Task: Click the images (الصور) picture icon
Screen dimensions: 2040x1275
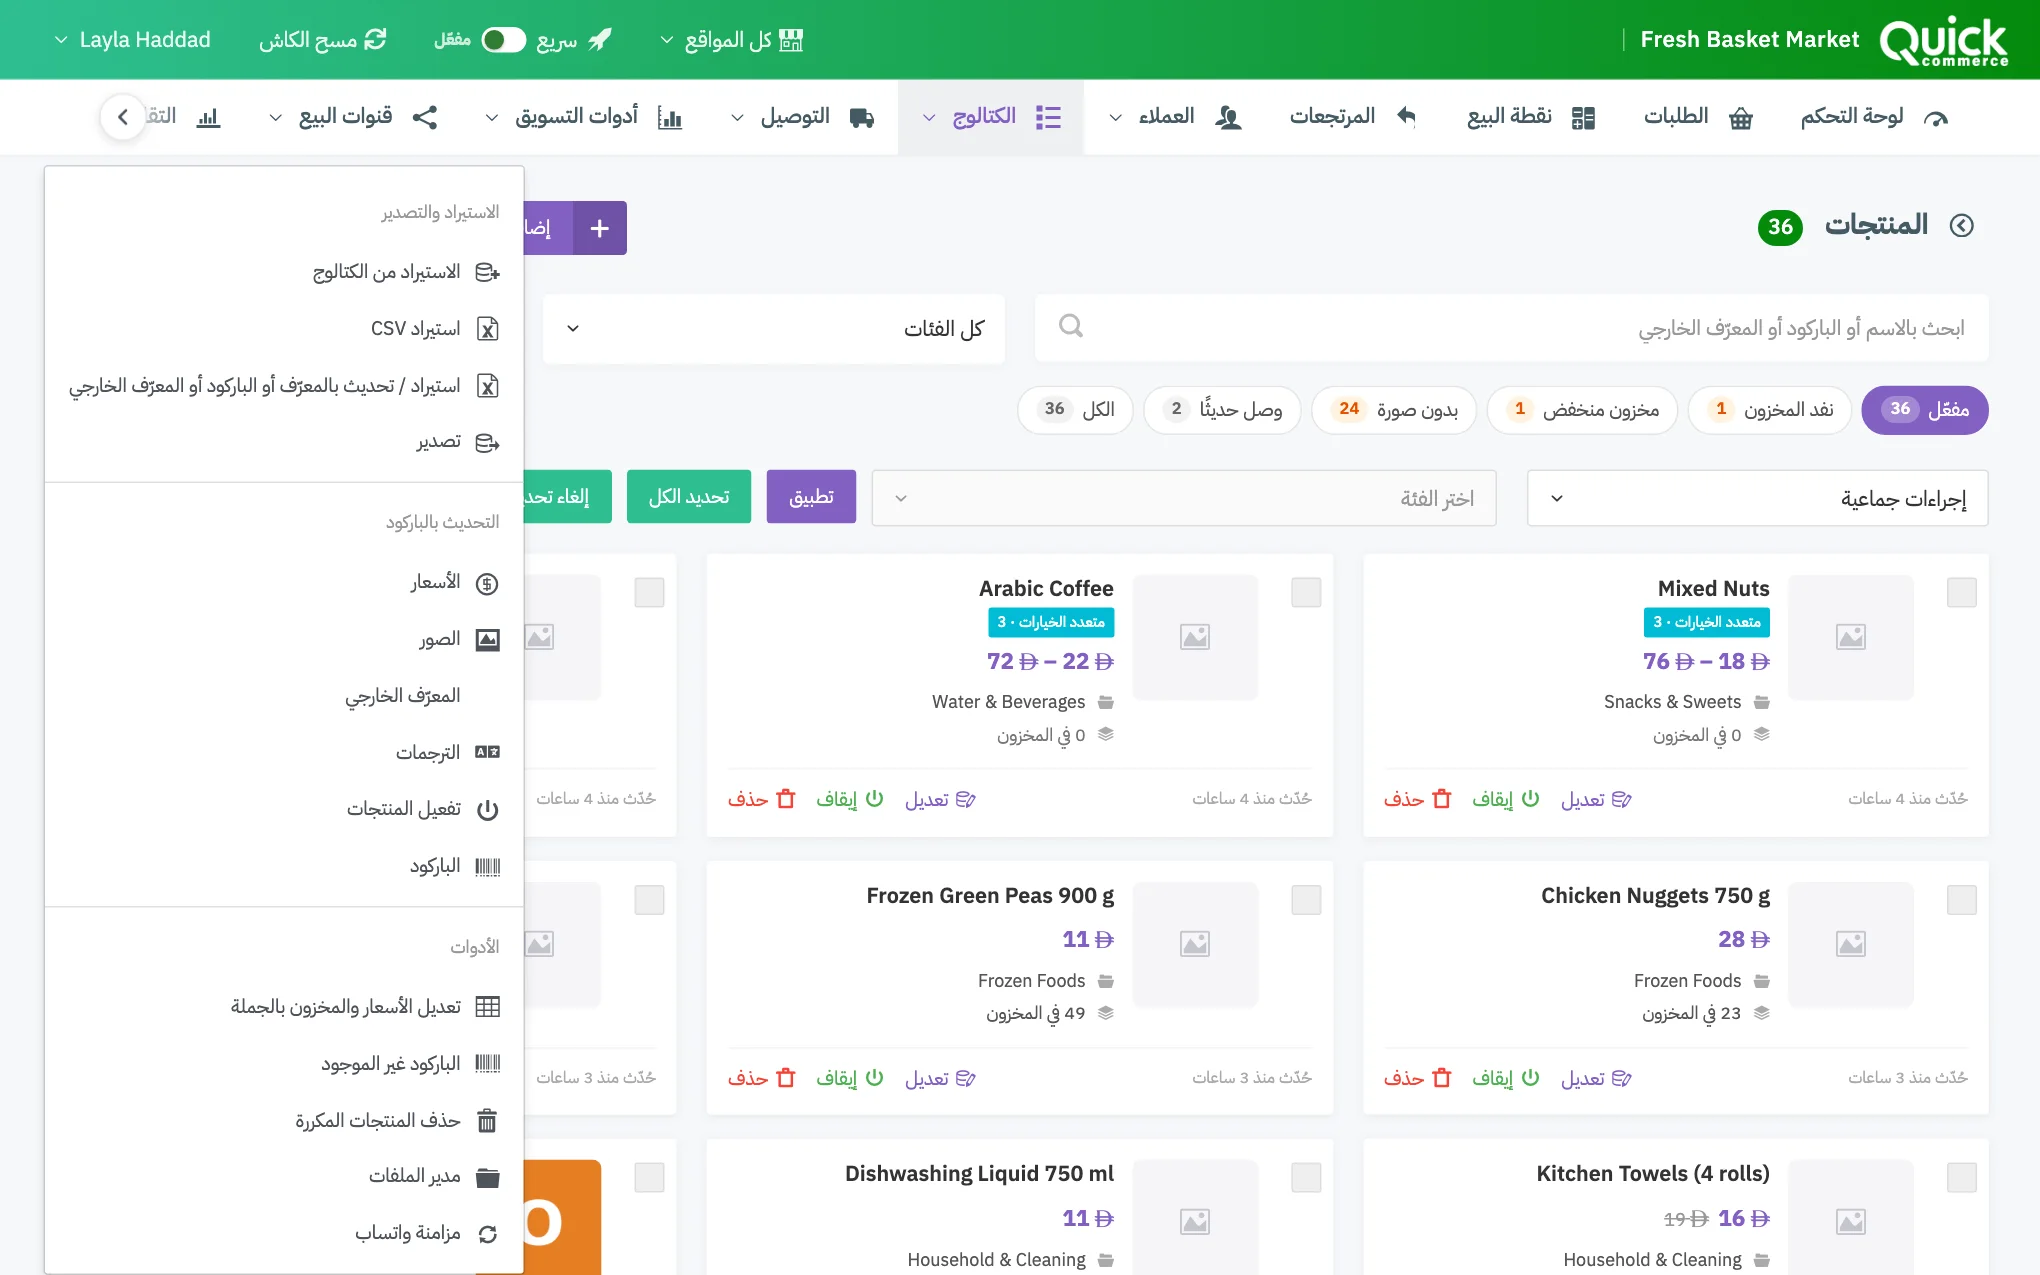Action: click(x=487, y=640)
